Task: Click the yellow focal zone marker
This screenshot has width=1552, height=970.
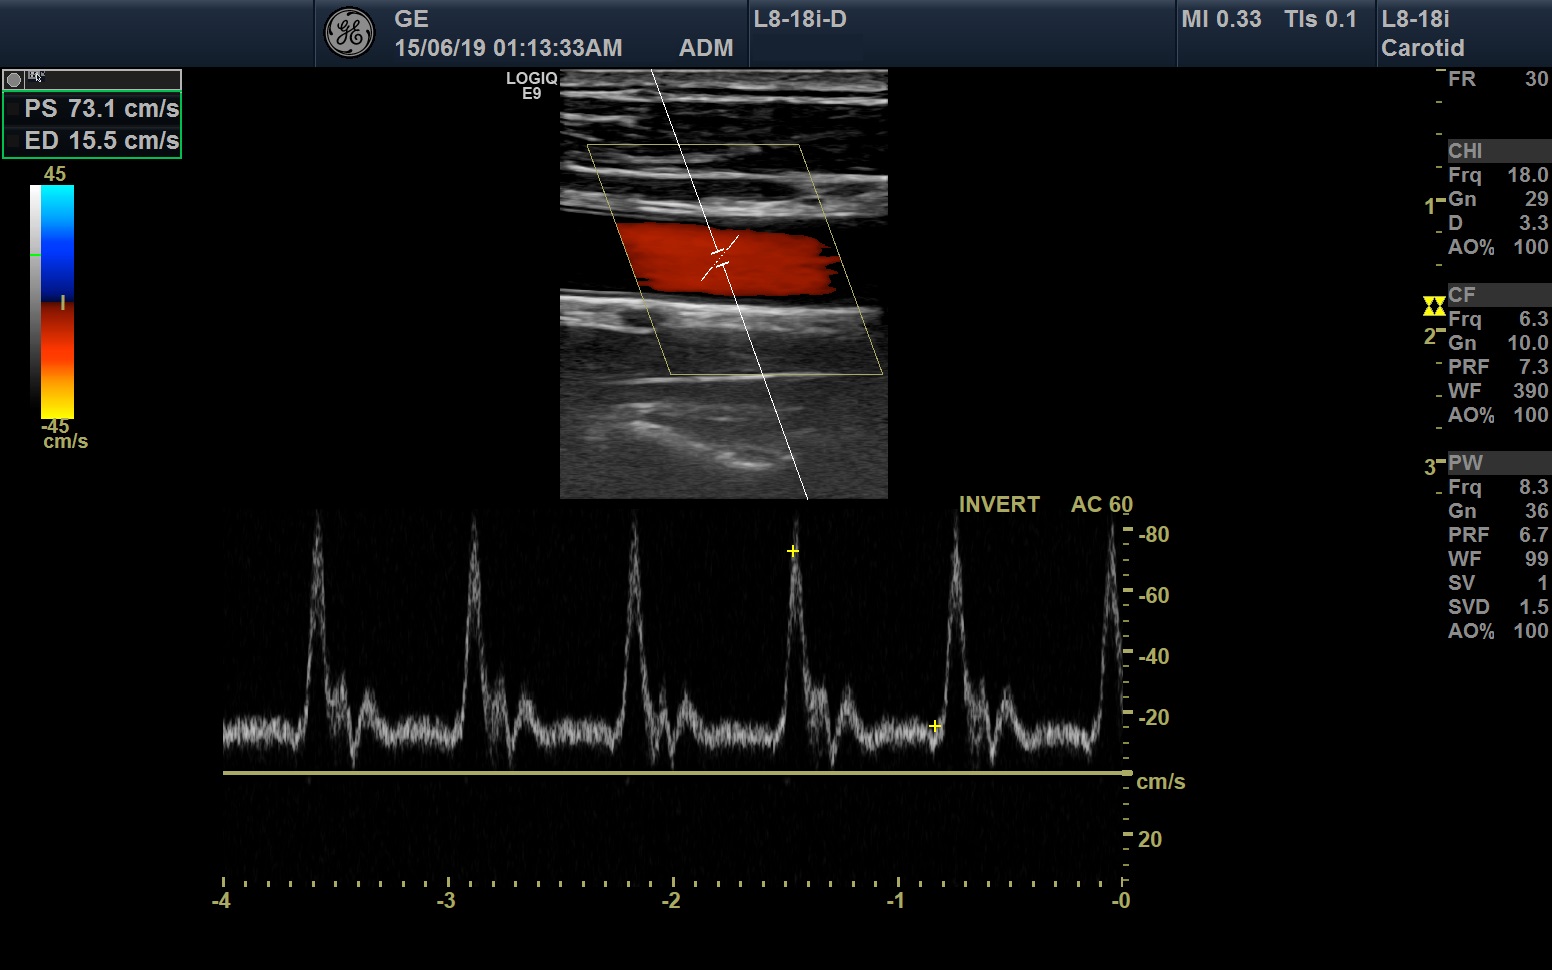Action: (x=1434, y=306)
